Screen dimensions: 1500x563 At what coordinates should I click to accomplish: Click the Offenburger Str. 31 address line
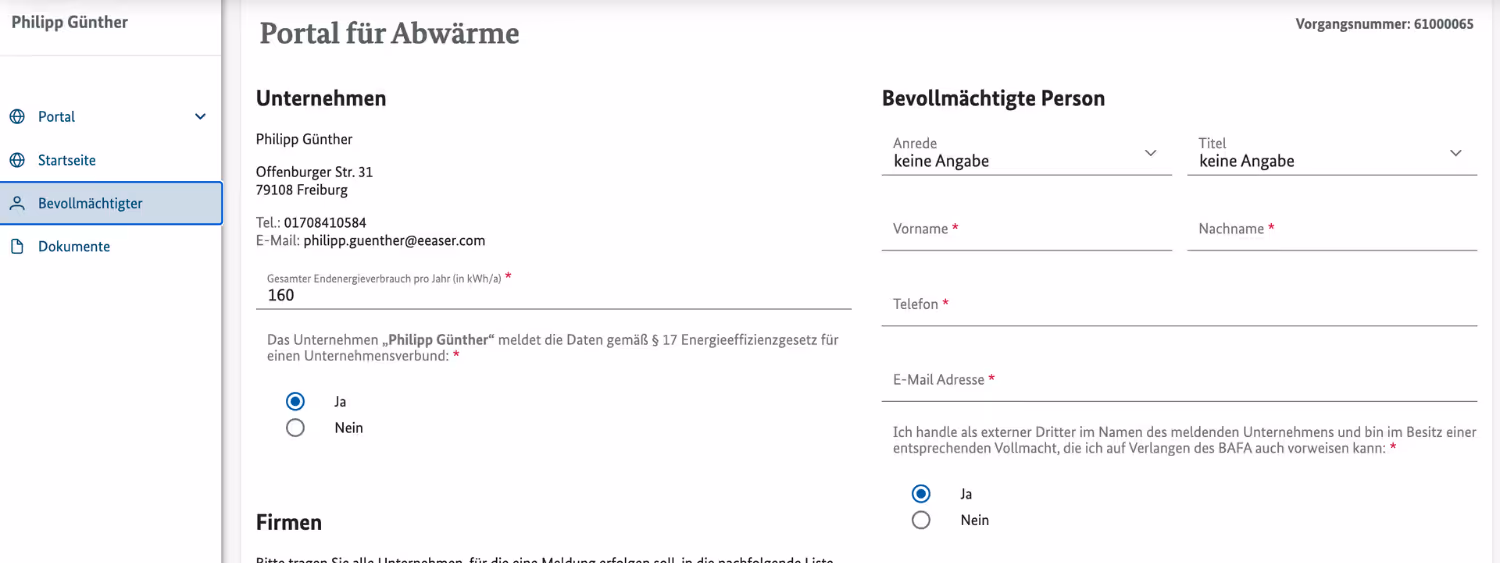click(314, 172)
